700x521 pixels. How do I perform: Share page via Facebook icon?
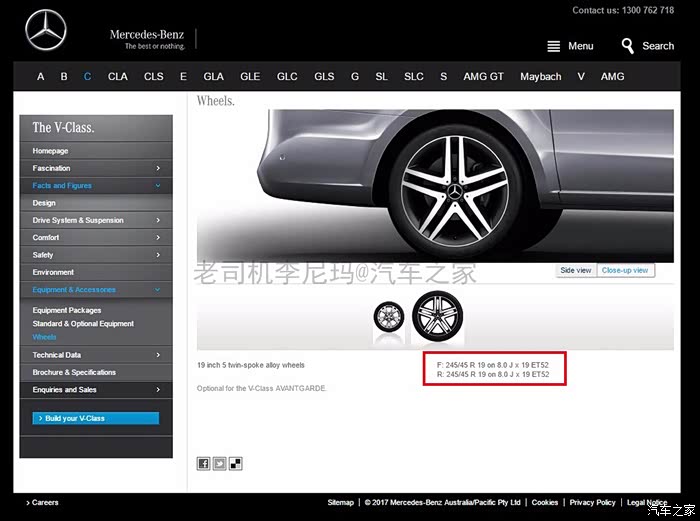[x=203, y=463]
